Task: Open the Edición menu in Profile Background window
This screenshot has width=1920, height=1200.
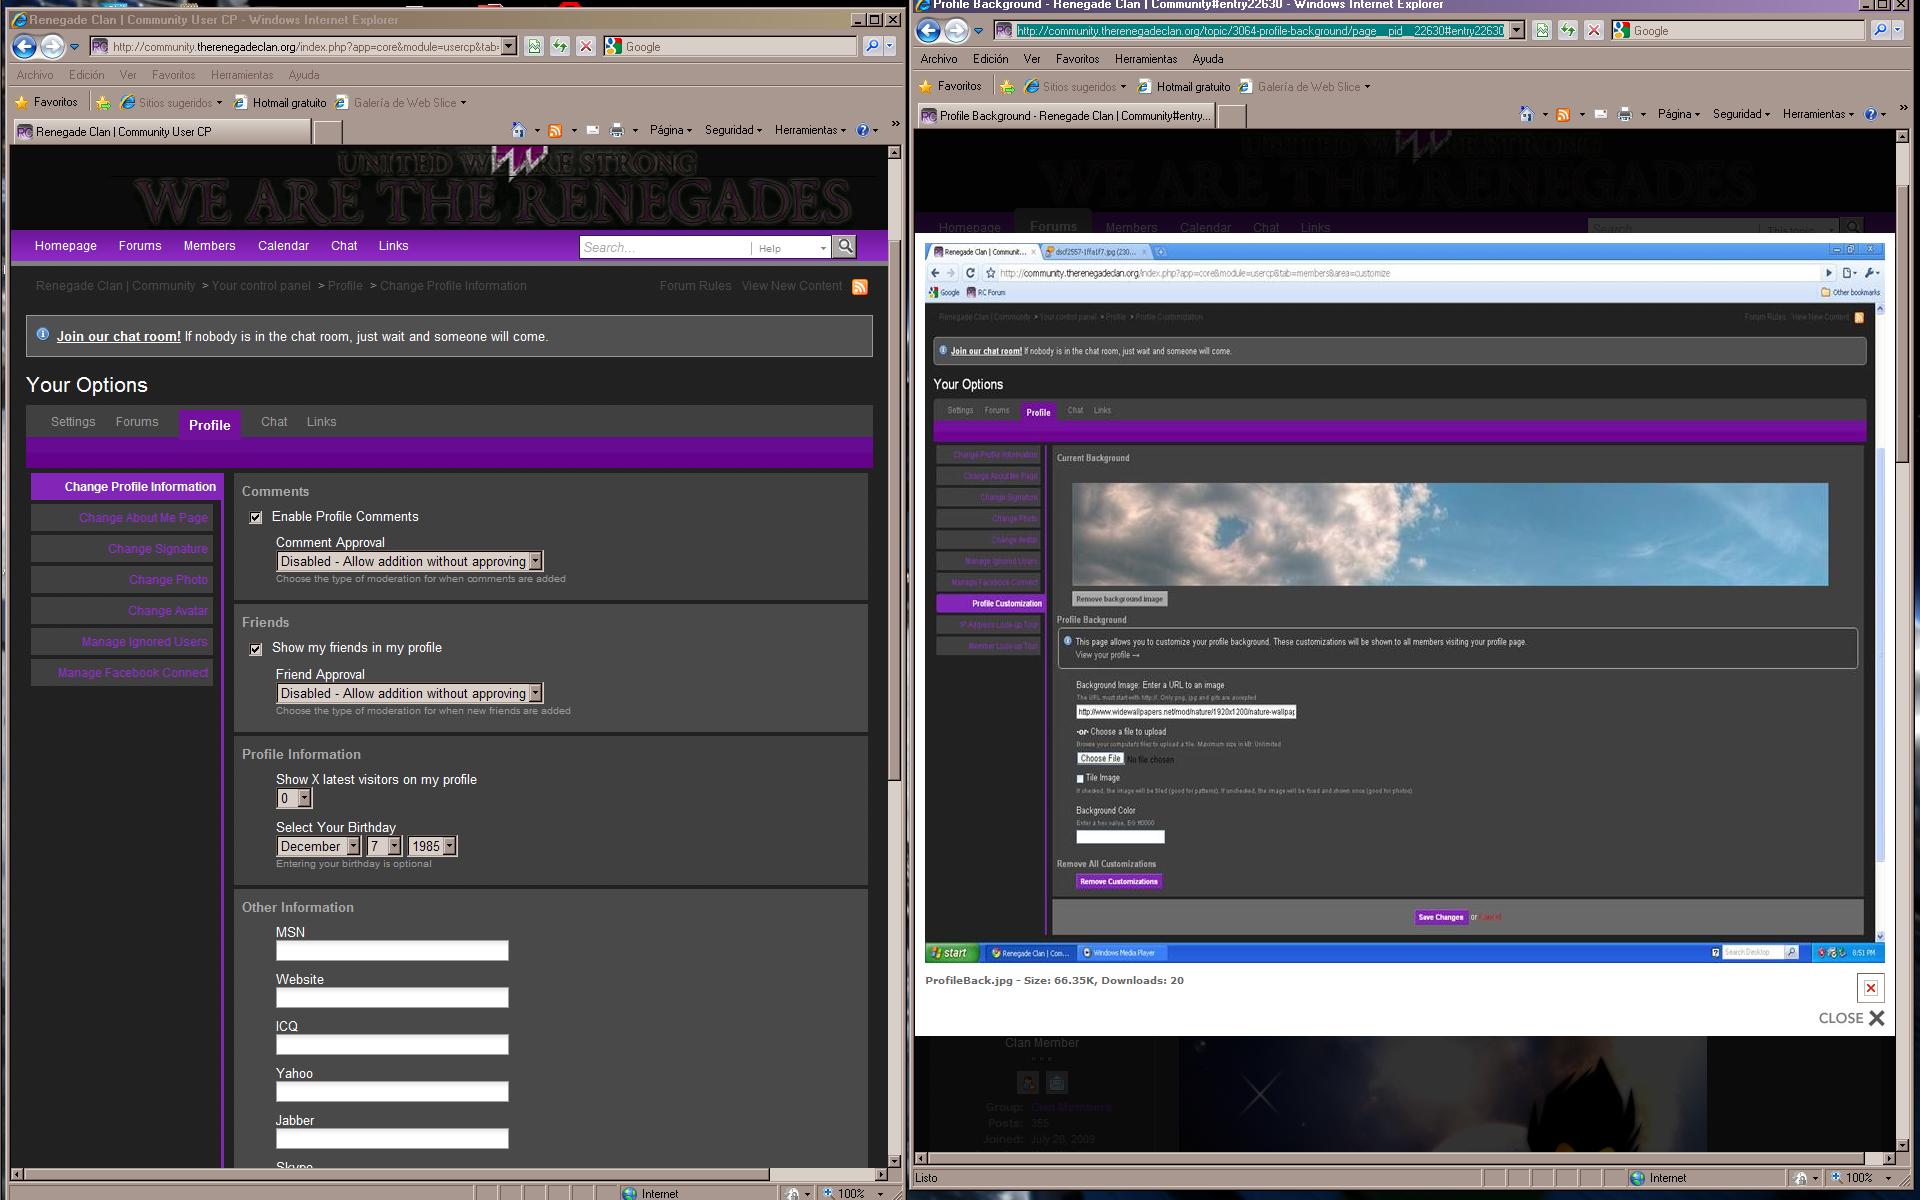Action: click(990, 59)
